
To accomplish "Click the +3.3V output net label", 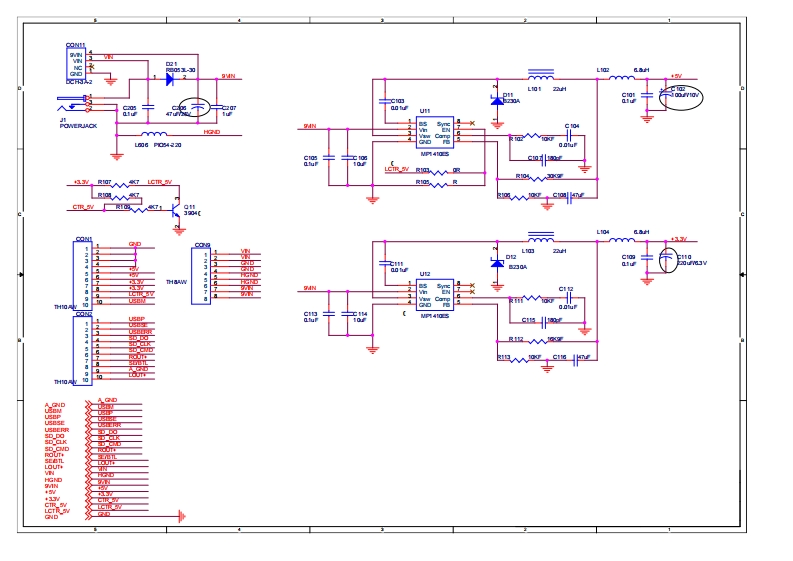I will [677, 239].
